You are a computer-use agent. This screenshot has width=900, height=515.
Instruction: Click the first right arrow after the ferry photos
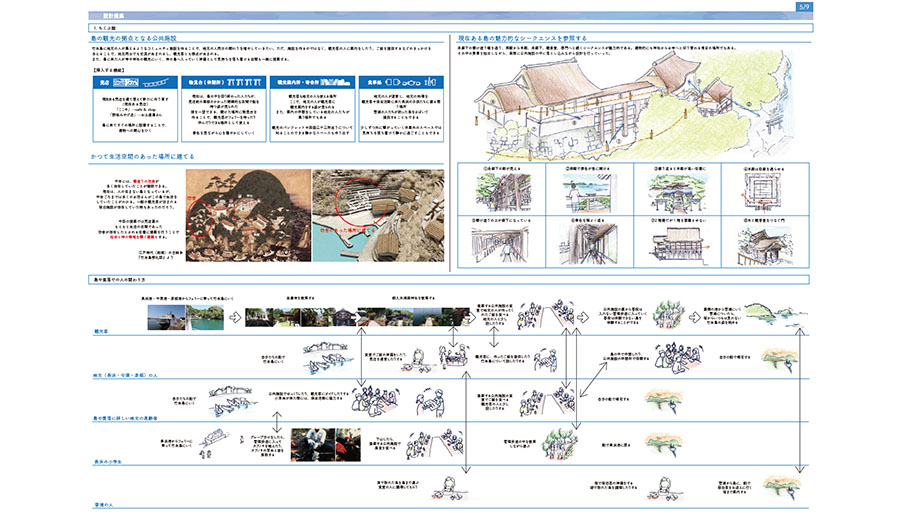tap(233, 318)
